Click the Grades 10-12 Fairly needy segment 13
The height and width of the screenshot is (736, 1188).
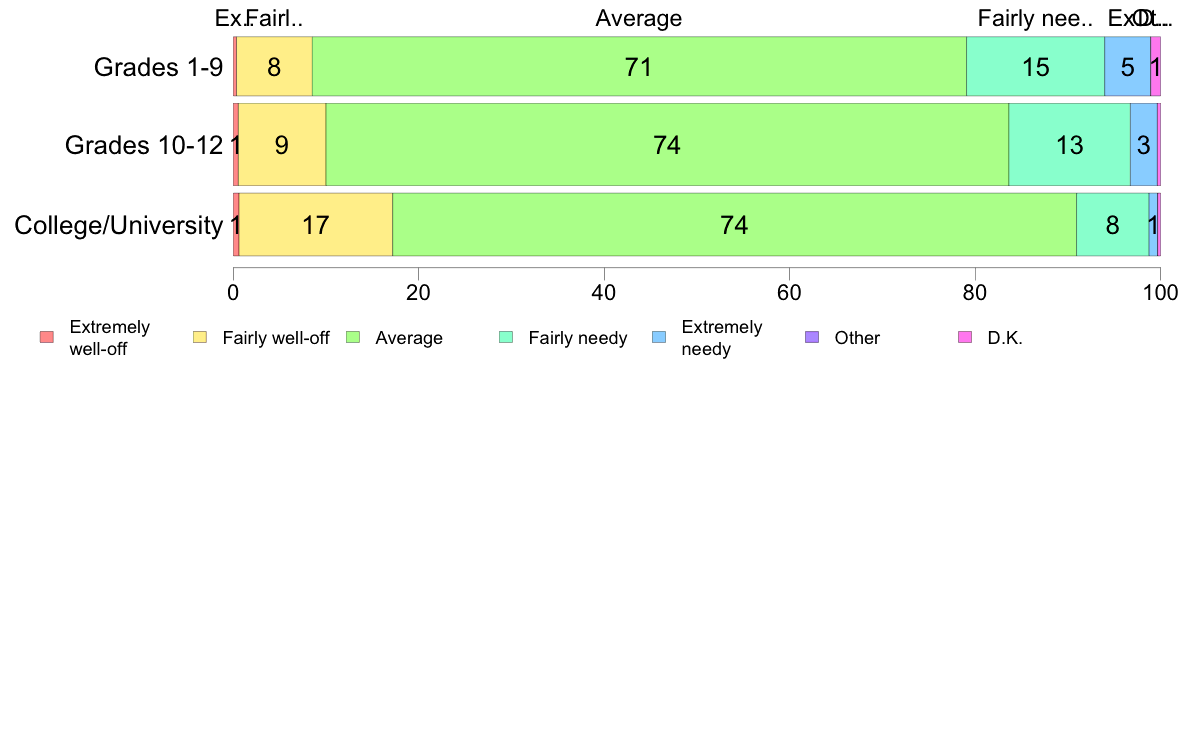pyautogui.click(x=1070, y=144)
